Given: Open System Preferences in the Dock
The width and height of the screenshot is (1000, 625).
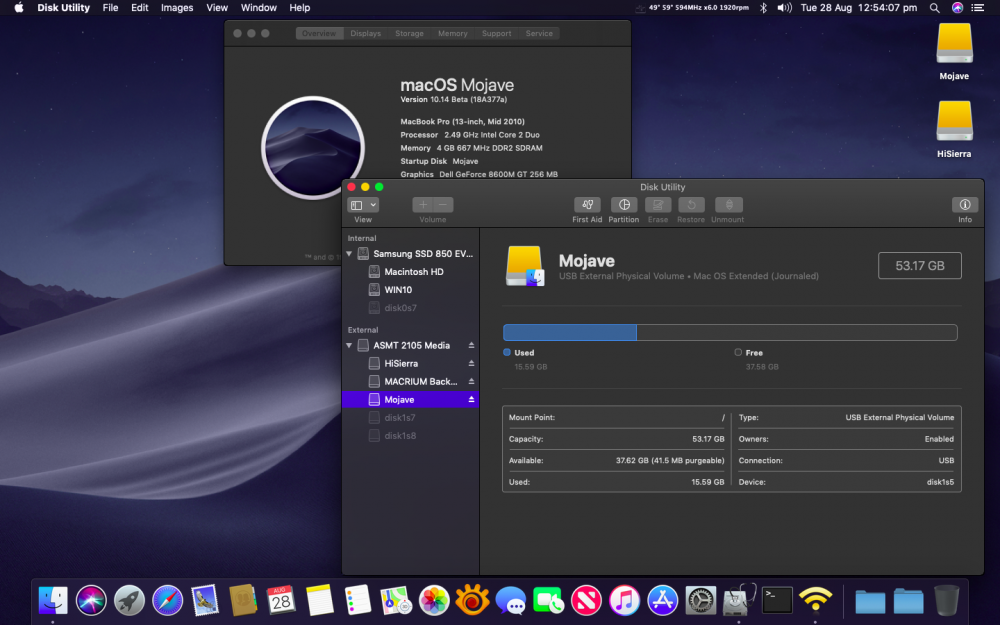Looking at the screenshot, I should pyautogui.click(x=701, y=600).
